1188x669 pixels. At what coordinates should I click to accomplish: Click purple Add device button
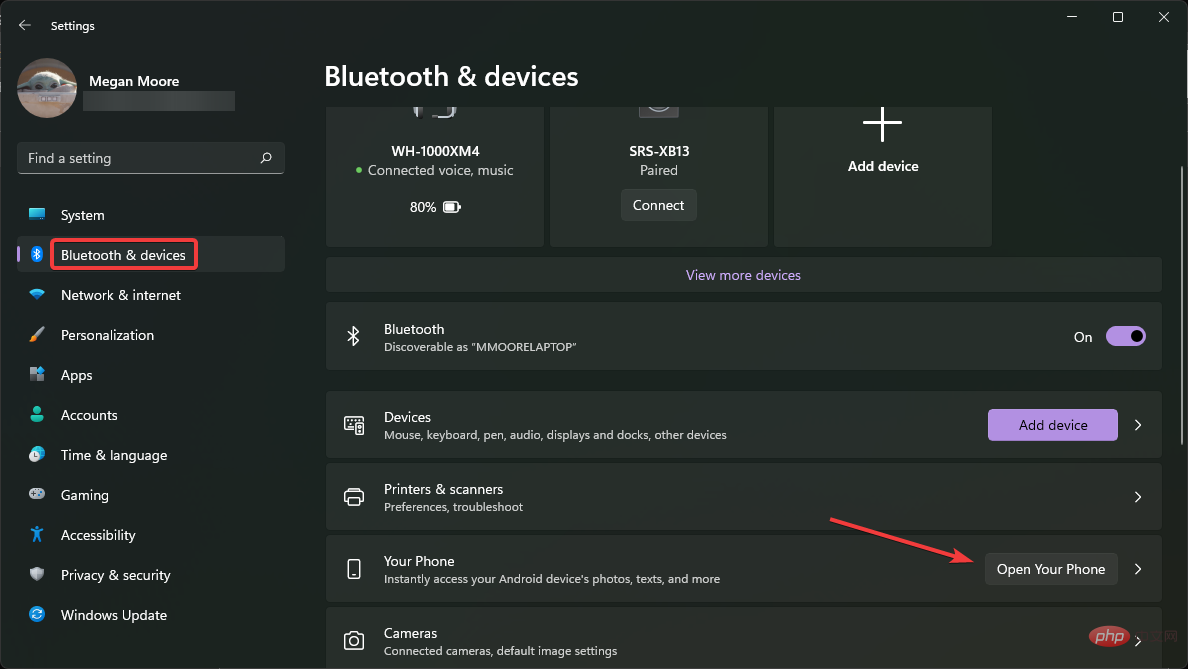point(1052,425)
